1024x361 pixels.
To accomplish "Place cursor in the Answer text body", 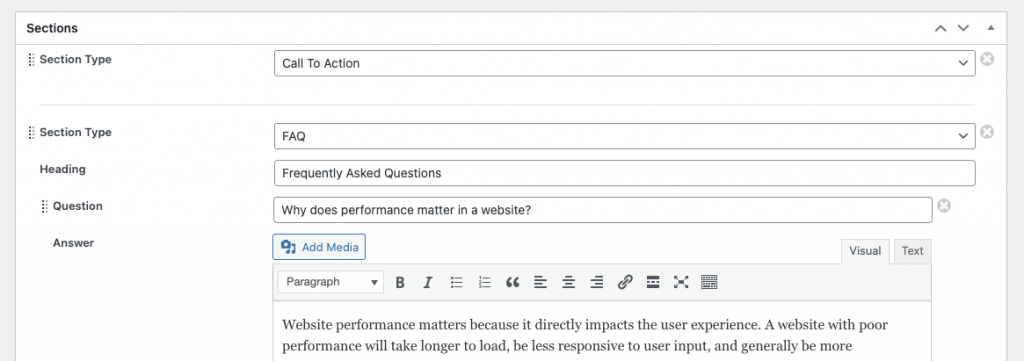I will 602,331.
